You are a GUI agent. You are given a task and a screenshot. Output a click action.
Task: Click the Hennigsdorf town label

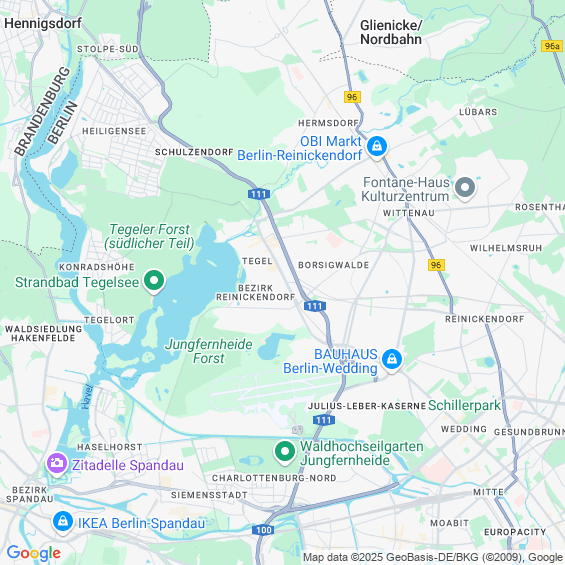43,23
